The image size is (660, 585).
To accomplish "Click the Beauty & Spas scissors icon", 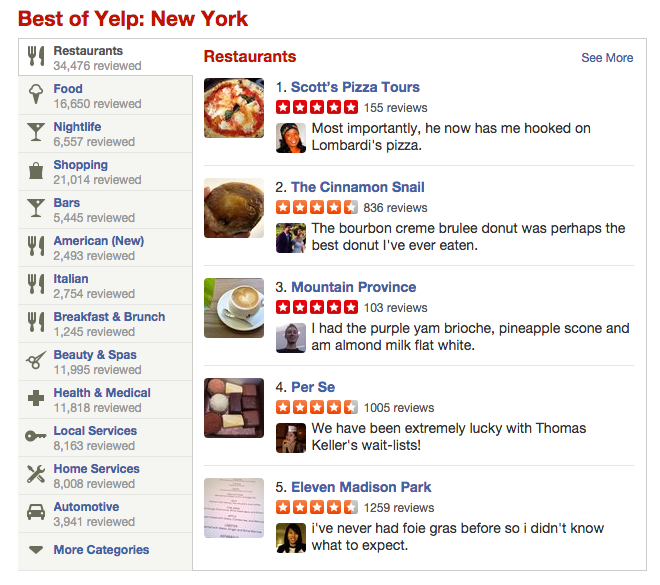I will point(36,361).
